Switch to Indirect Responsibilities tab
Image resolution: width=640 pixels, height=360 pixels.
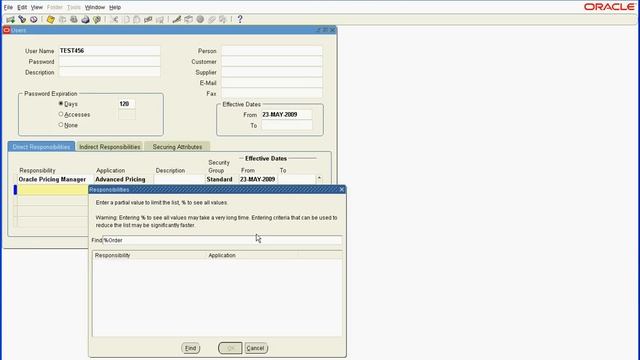pos(109,147)
